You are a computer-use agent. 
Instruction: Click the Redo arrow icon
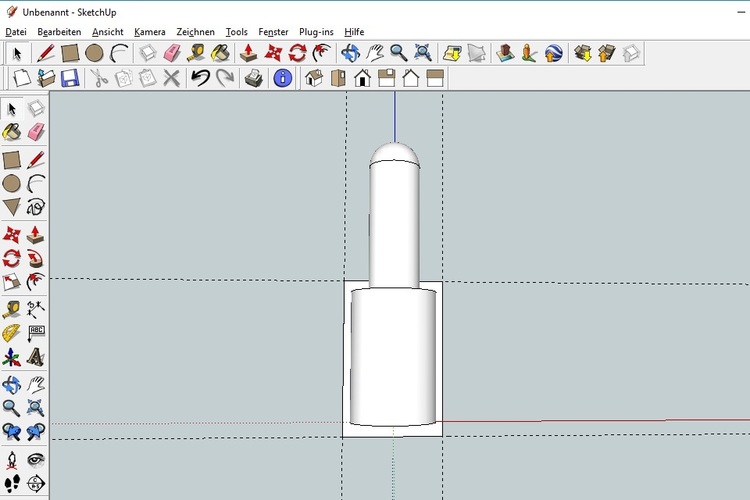coord(225,78)
